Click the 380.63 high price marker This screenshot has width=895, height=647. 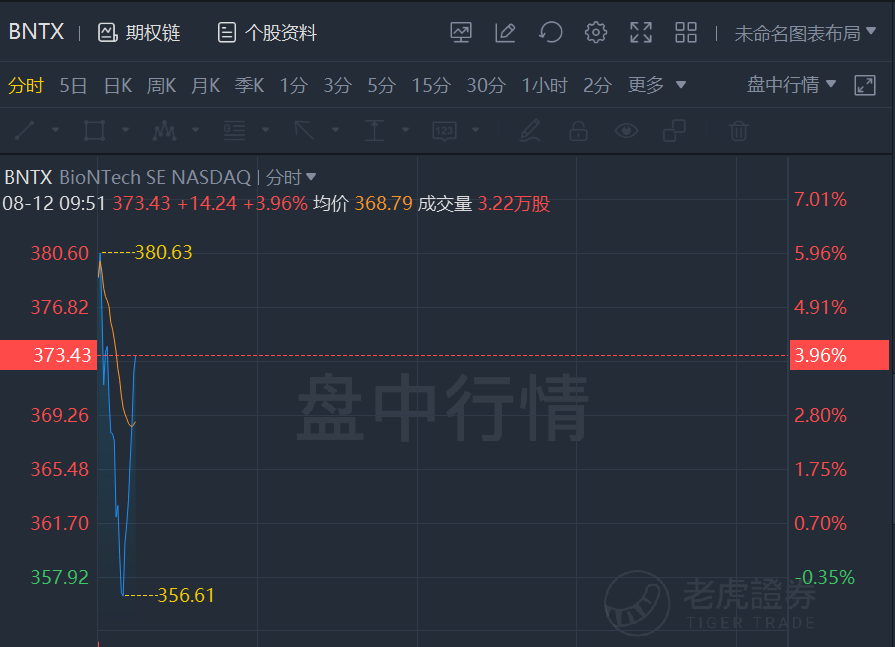(163, 252)
